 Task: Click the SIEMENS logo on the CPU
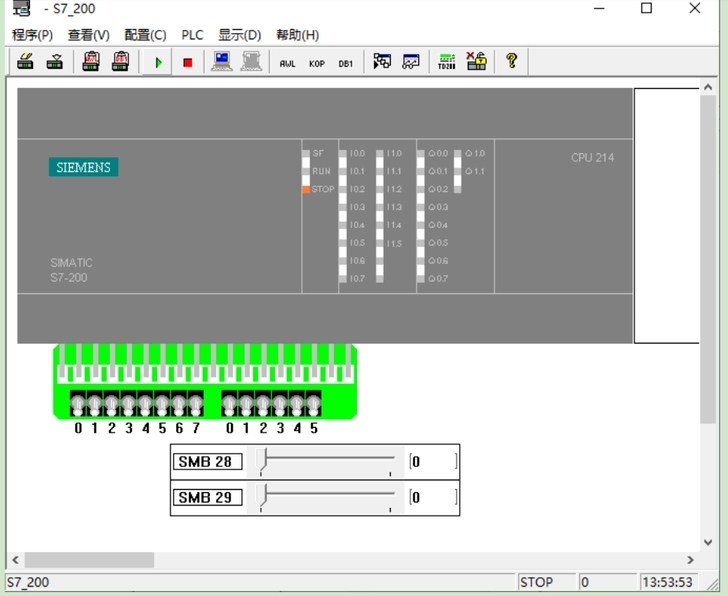(x=84, y=167)
